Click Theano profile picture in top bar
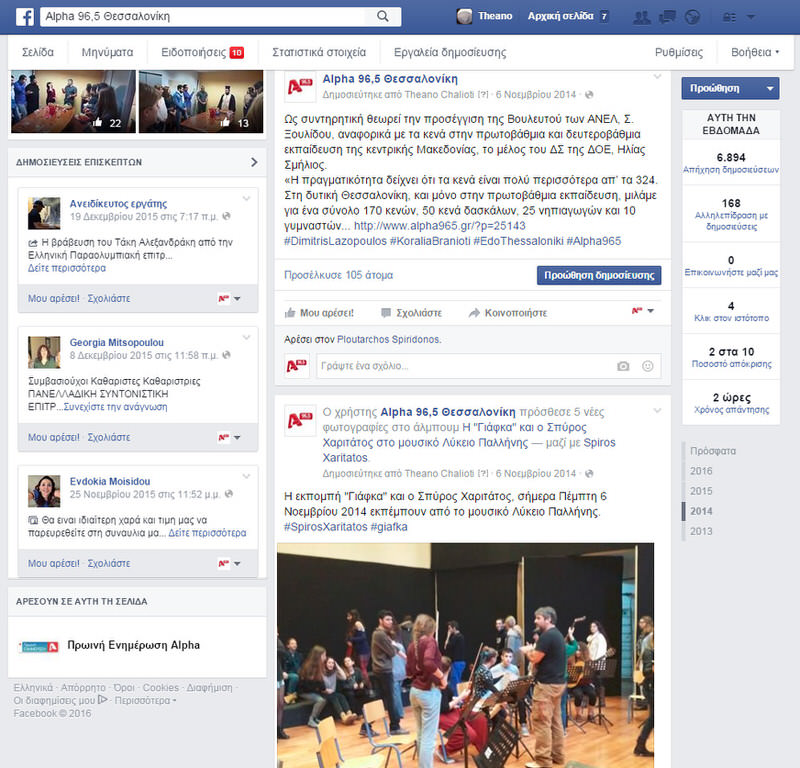Viewport: 800px width, 768px height. point(464,16)
